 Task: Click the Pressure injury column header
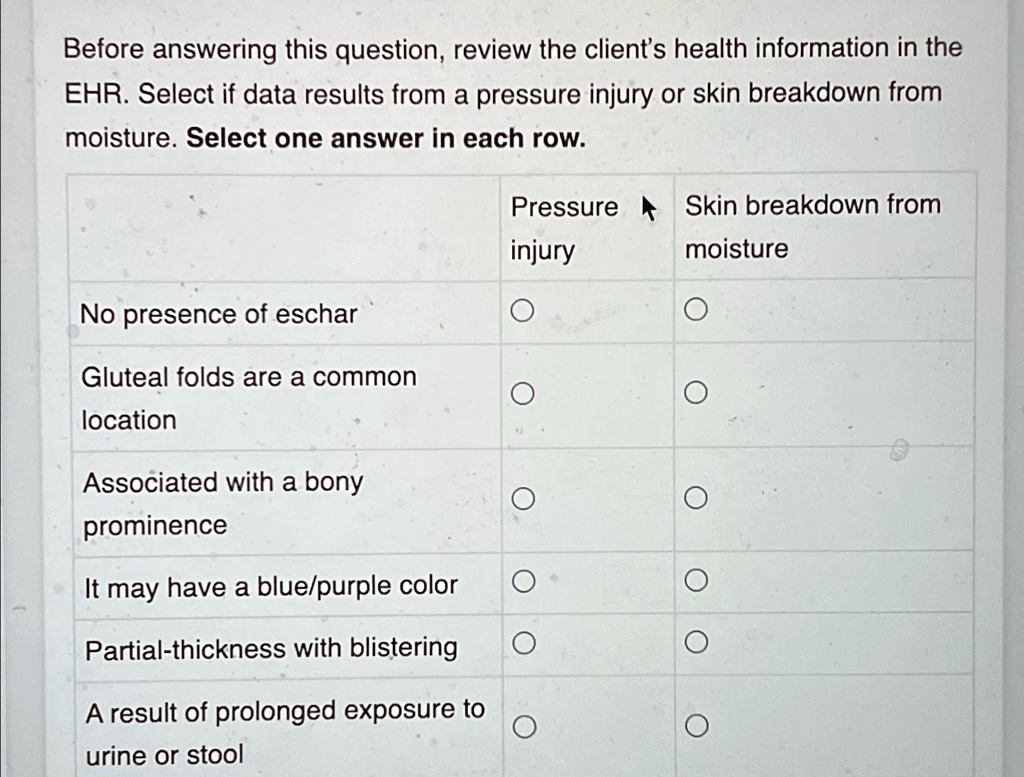click(x=564, y=229)
